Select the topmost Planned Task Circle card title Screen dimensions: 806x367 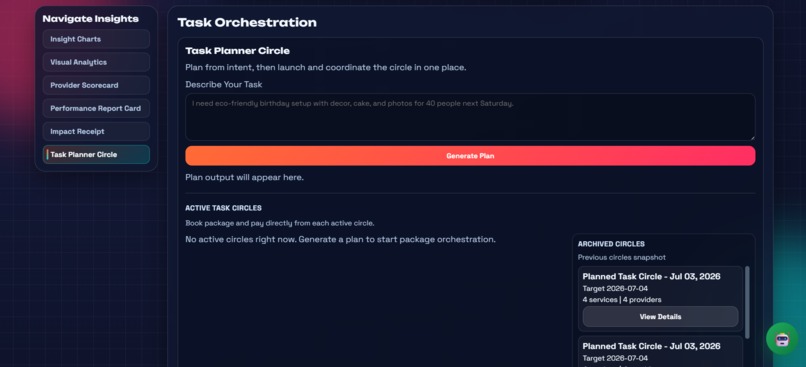coord(651,277)
